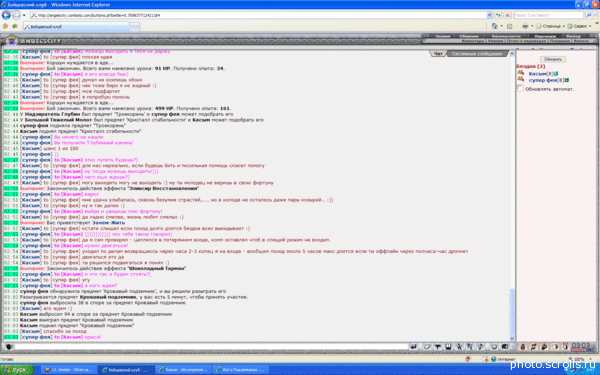This screenshot has height=375, width=600.
Task: Select Касым in the online user list
Action: pyautogui.click(x=537, y=73)
